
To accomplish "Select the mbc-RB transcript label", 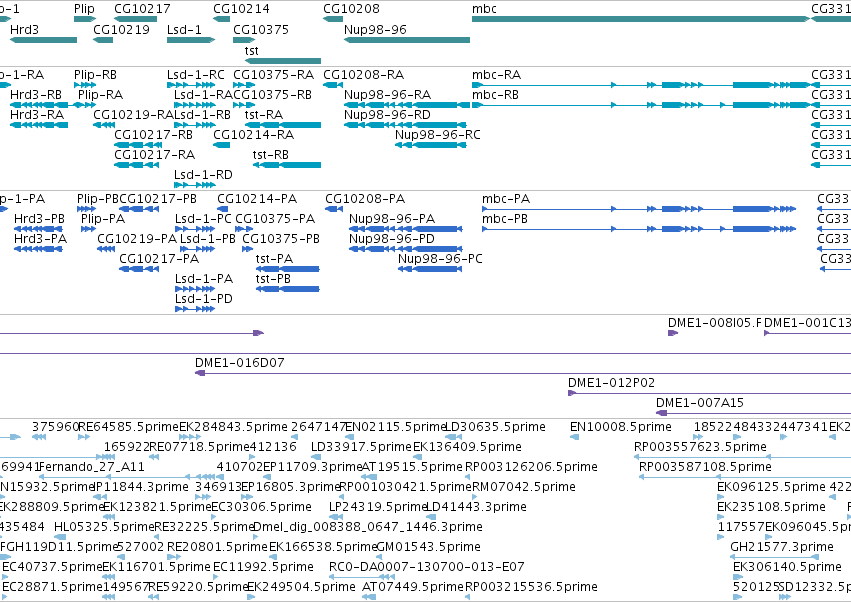I will click(x=495, y=94).
